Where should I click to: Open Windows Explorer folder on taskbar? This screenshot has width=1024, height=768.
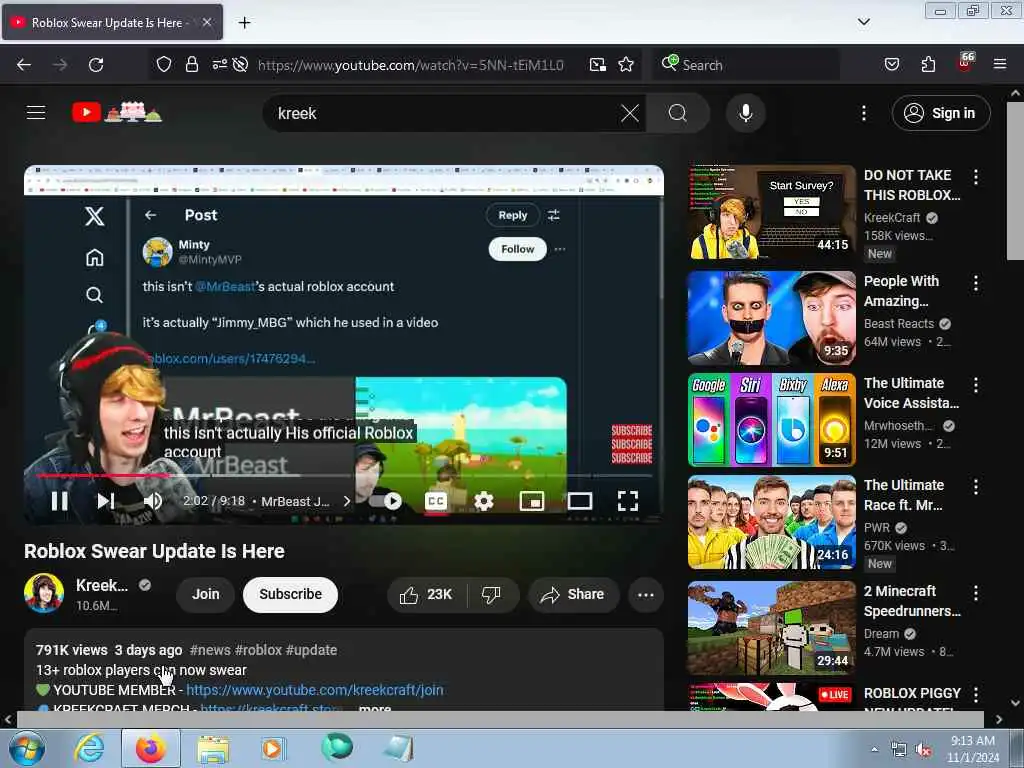click(213, 748)
